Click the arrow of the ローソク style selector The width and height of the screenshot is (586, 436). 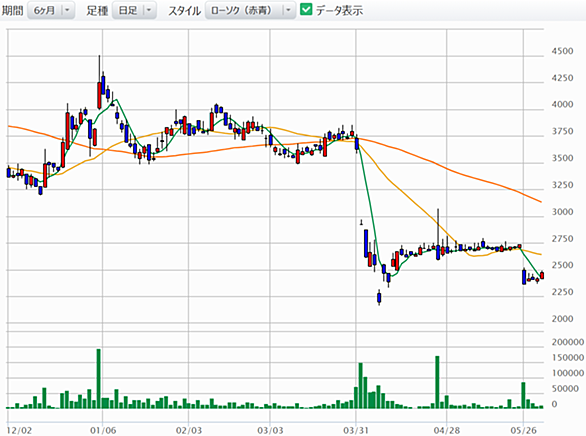(x=288, y=10)
